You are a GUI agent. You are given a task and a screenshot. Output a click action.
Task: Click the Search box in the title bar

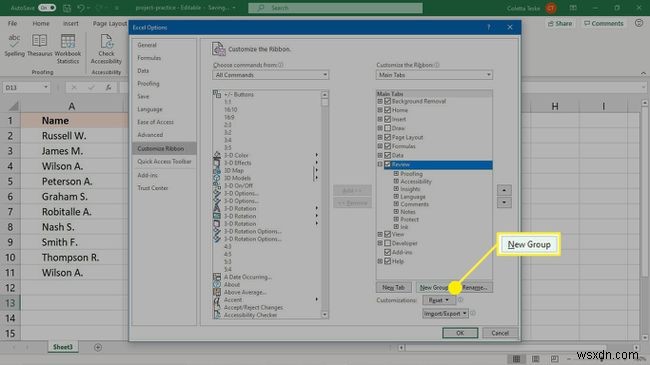pos(335,8)
